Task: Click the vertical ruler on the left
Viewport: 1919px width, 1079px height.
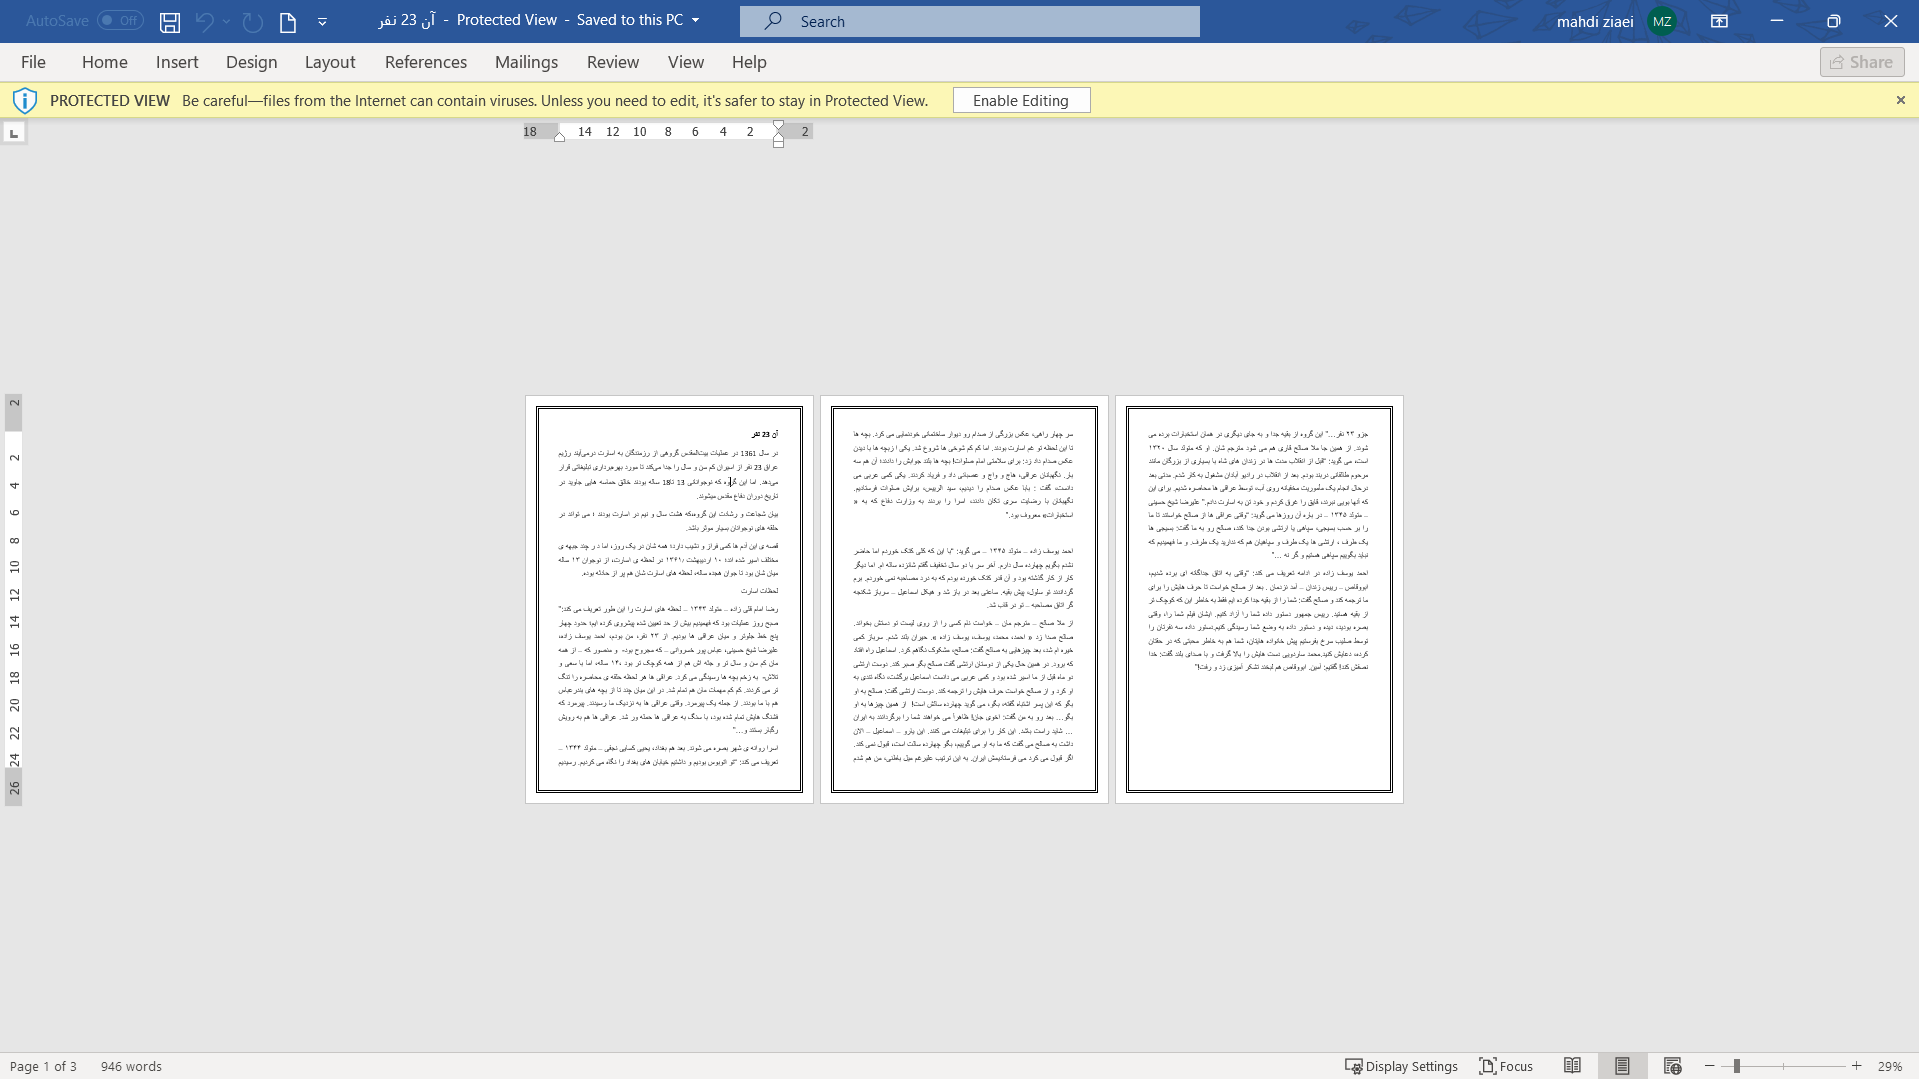Action: click(14, 600)
